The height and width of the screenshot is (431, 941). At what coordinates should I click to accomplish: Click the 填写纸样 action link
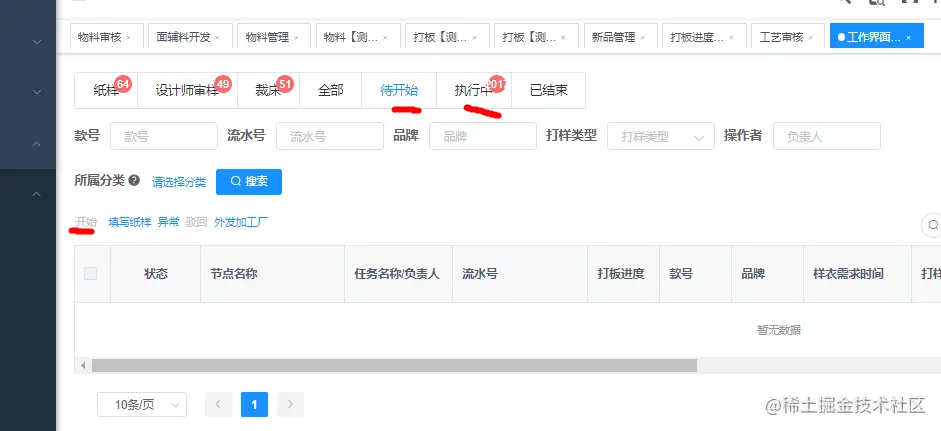[x=130, y=222]
